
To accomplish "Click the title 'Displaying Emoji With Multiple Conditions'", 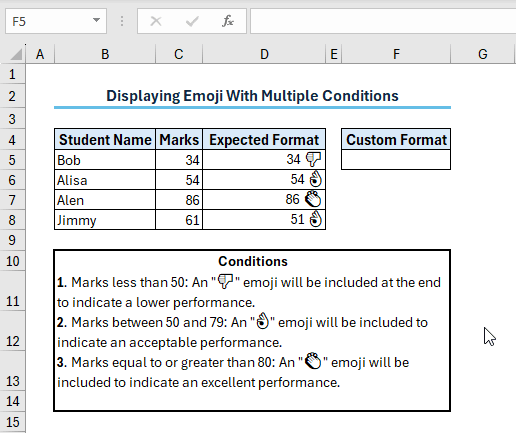I will coord(252,96).
